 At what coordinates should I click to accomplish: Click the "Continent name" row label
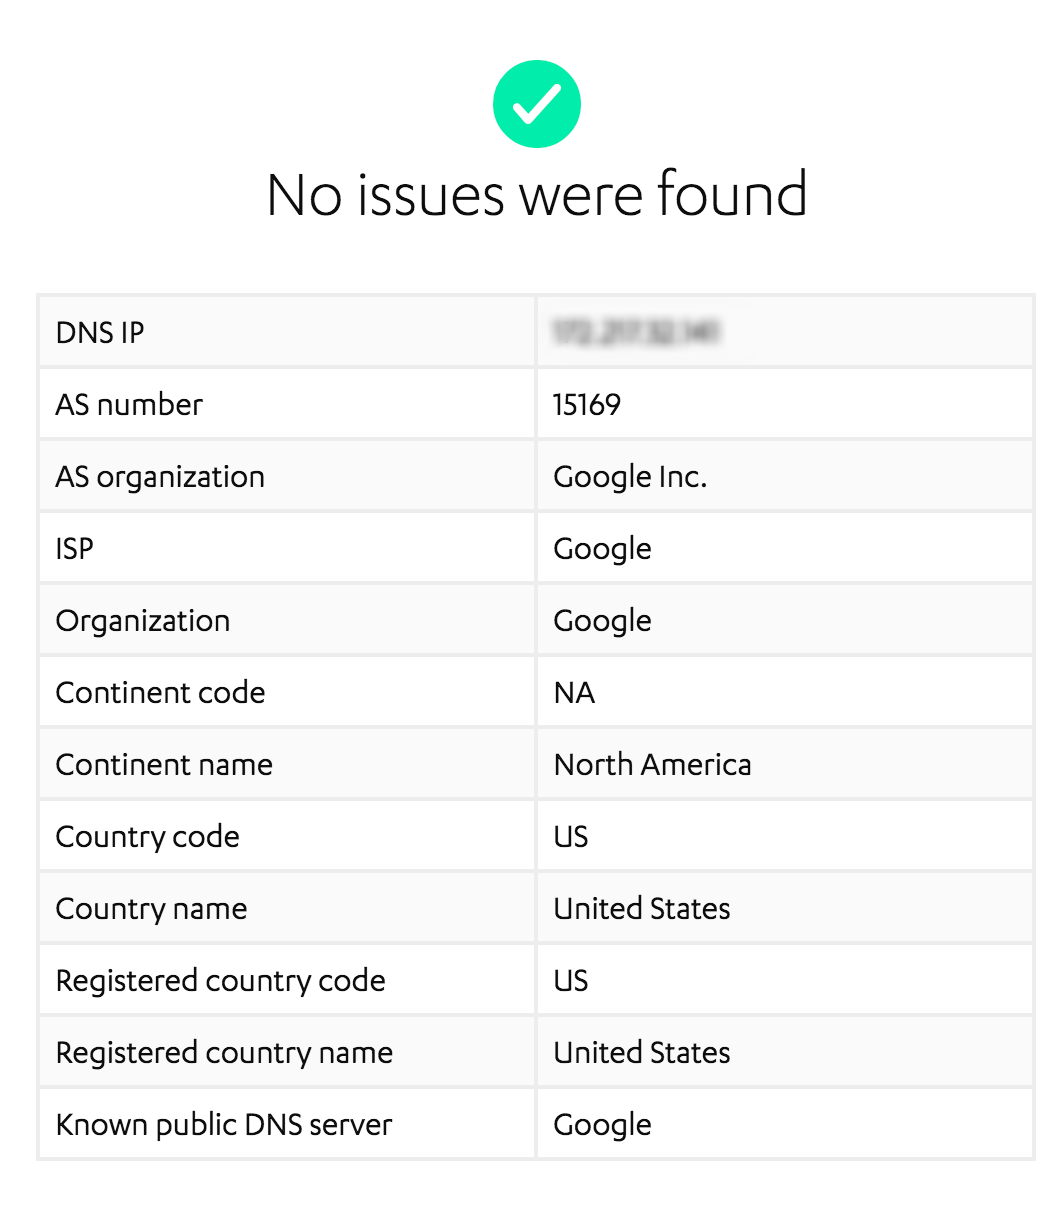[164, 764]
